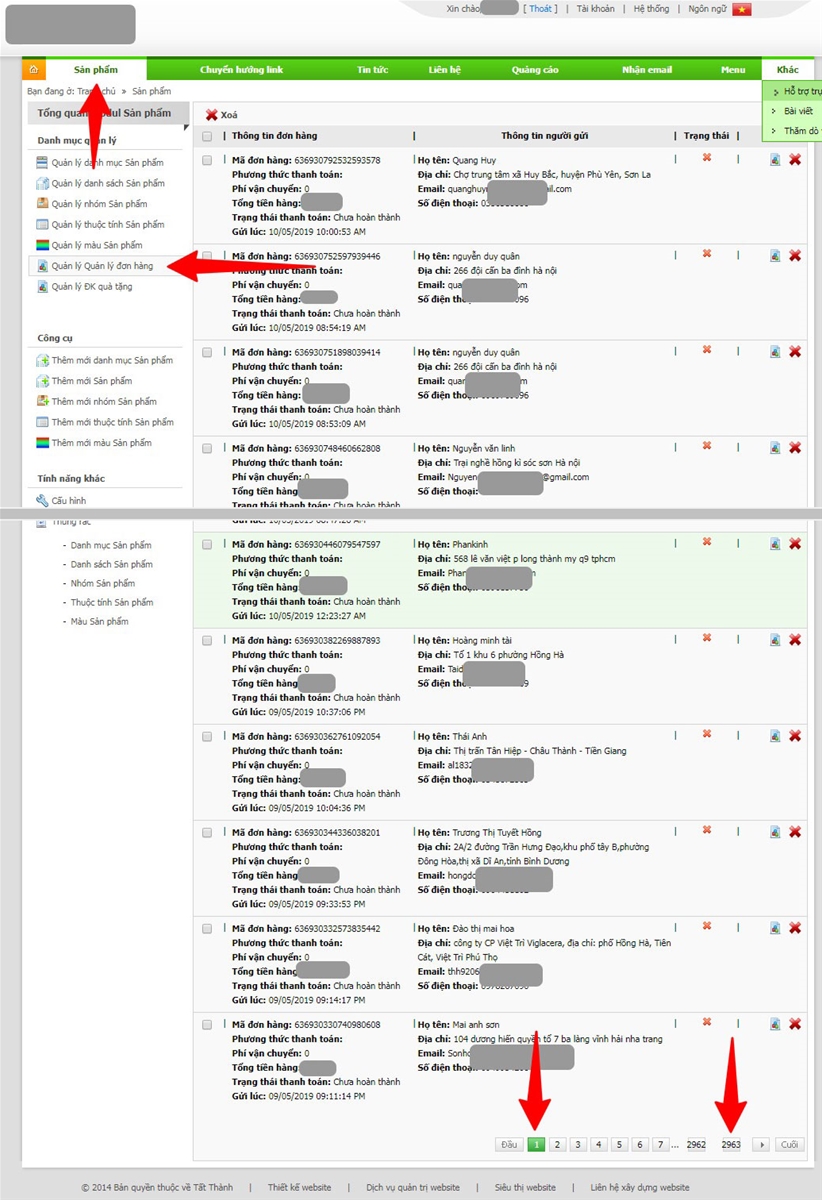Switch to Tin tức tab
Screen dimensions: 822x1200
coord(372,70)
